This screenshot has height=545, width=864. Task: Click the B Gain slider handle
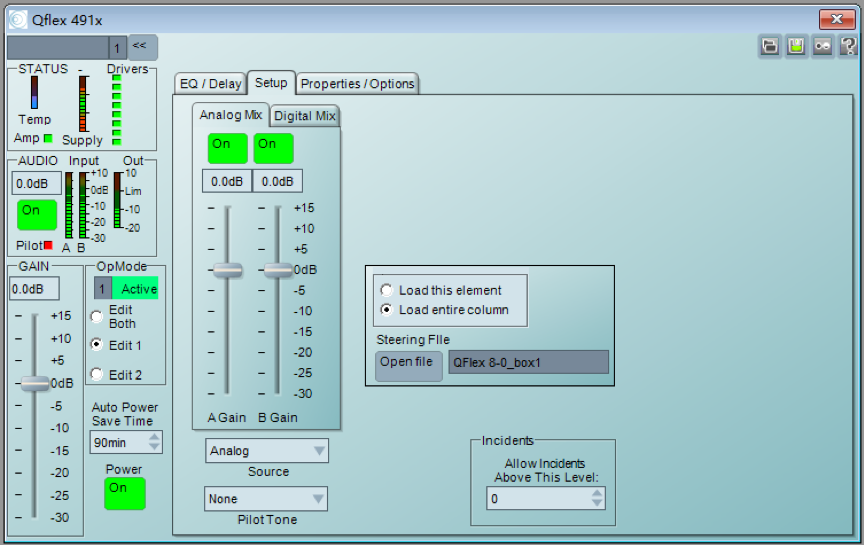click(x=278, y=270)
